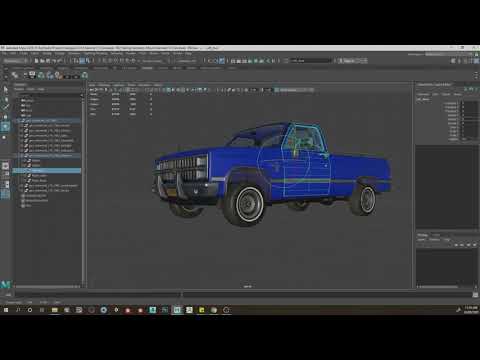Toggle the Attribute Editor sidebar icon
Screen dimensions: 480x360
(x=466, y=61)
